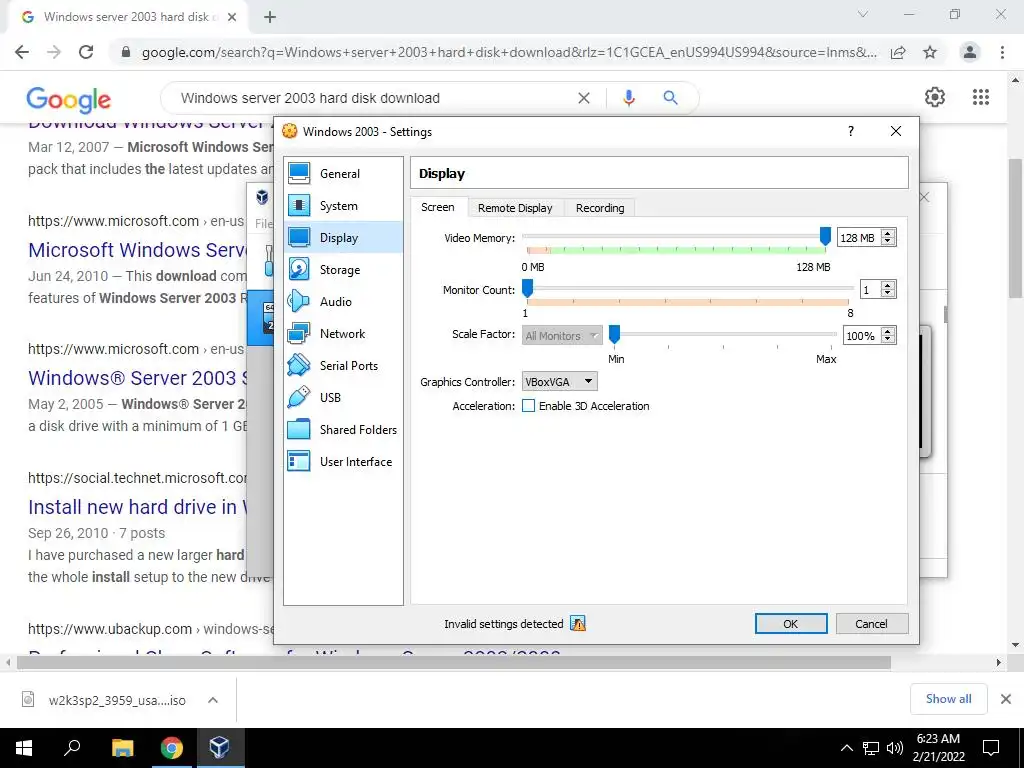Cancel the settings dialog
Image resolution: width=1024 pixels, height=768 pixels.
point(871,624)
